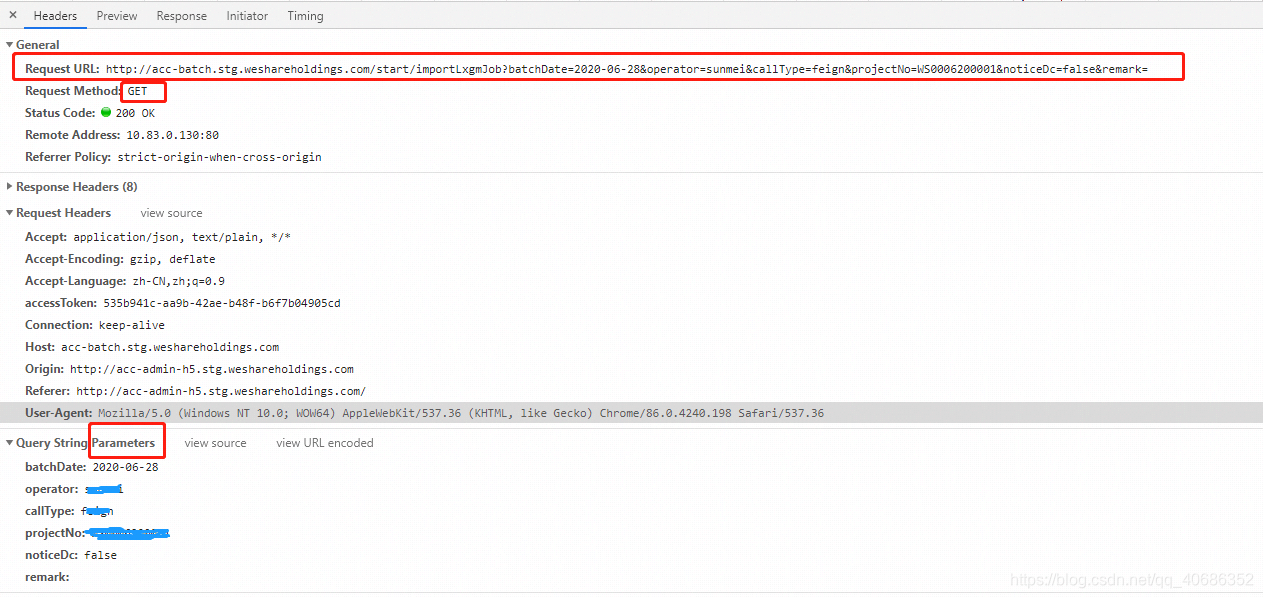
Task: Select strict-origin-when-cross-origin referrer policy value
Action: pyautogui.click(x=219, y=157)
